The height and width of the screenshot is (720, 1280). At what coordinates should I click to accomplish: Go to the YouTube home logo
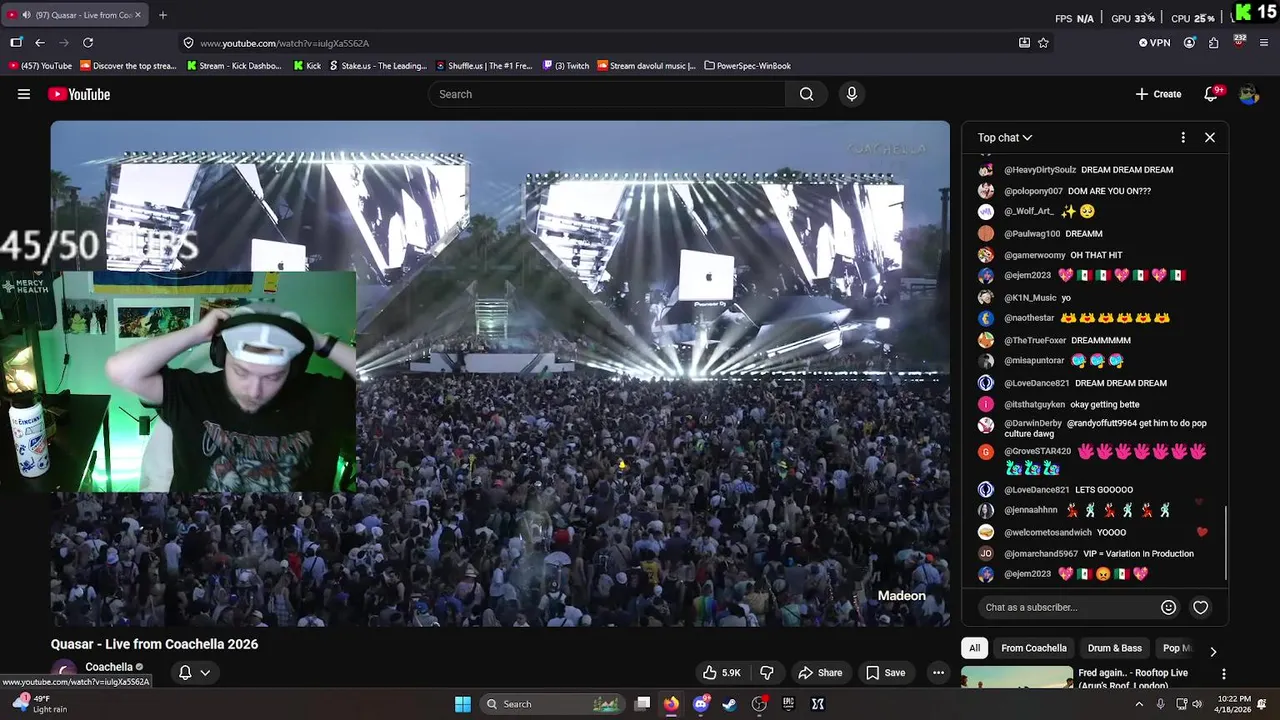(x=79, y=94)
